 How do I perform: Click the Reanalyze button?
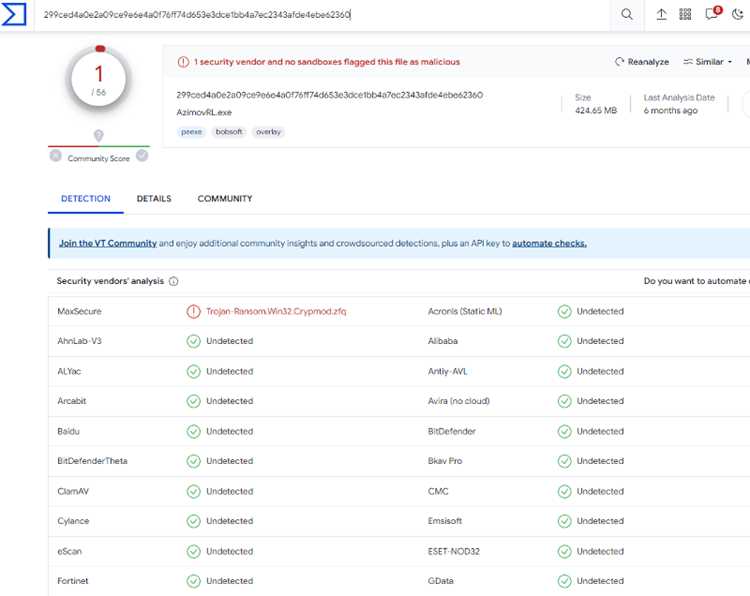[641, 62]
